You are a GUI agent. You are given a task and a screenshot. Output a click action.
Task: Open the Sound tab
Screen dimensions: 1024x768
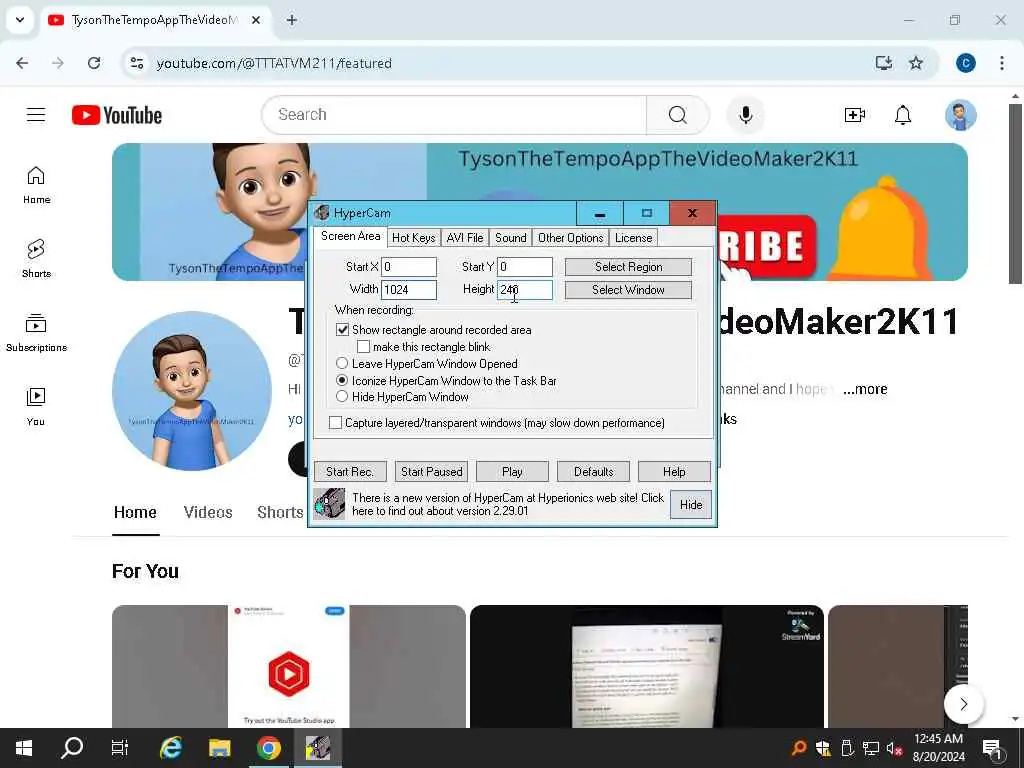[511, 238]
